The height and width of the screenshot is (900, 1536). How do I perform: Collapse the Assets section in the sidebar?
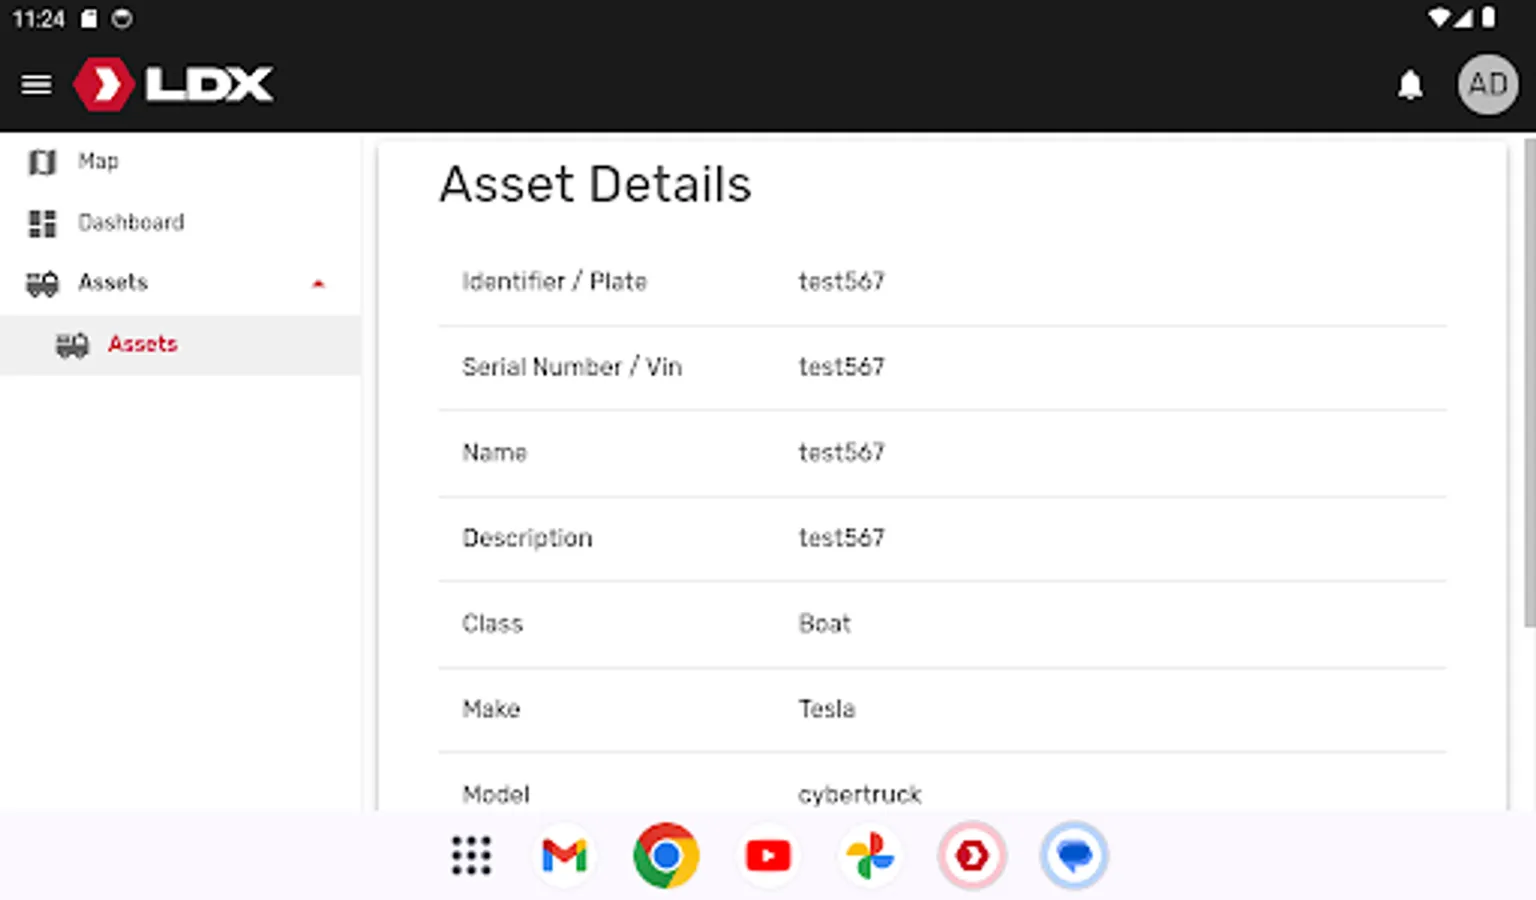(319, 283)
